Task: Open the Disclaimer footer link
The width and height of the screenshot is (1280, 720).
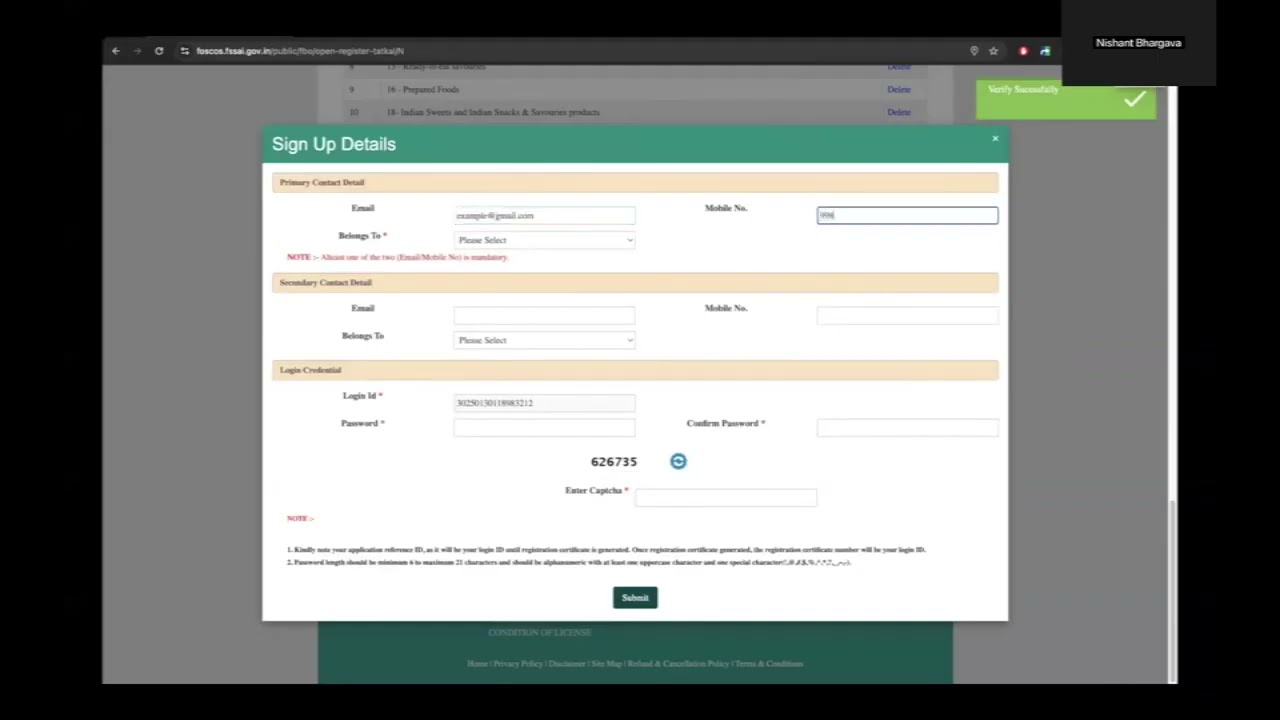Action: tap(567, 664)
